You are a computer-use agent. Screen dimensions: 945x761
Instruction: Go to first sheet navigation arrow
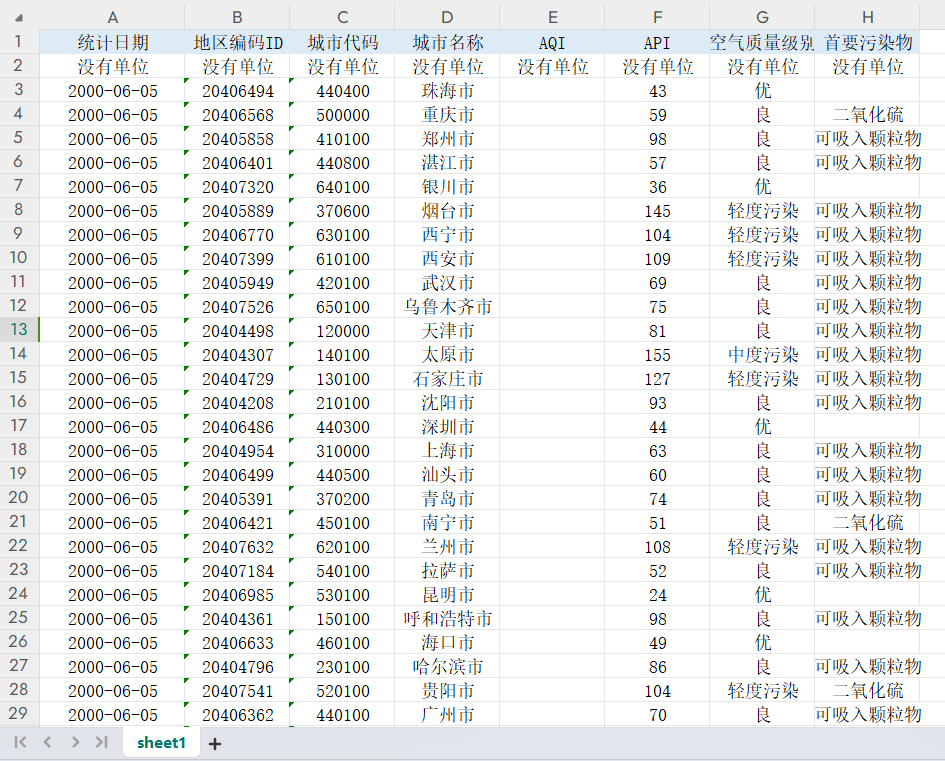[20, 742]
